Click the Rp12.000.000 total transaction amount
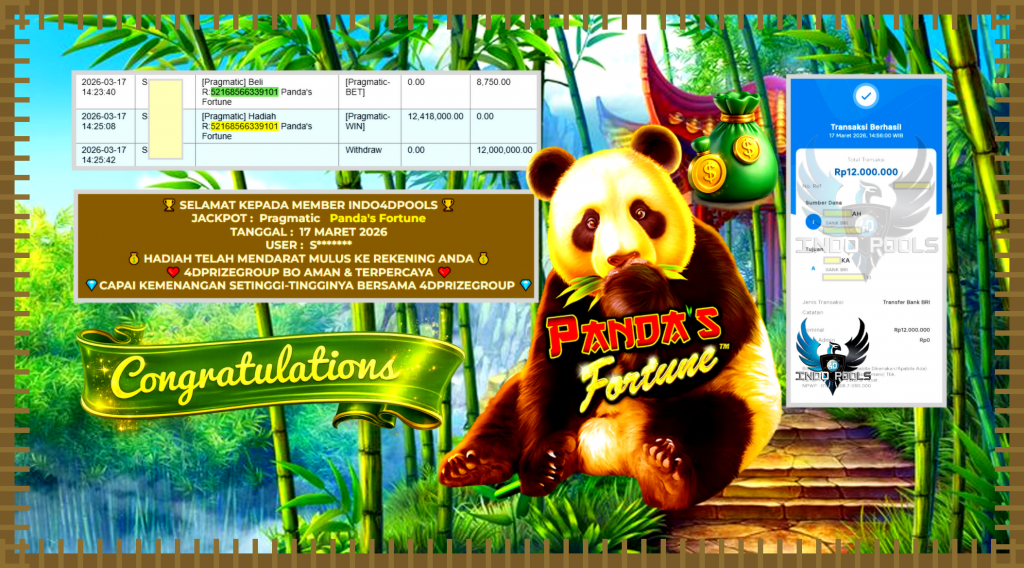 [866, 172]
